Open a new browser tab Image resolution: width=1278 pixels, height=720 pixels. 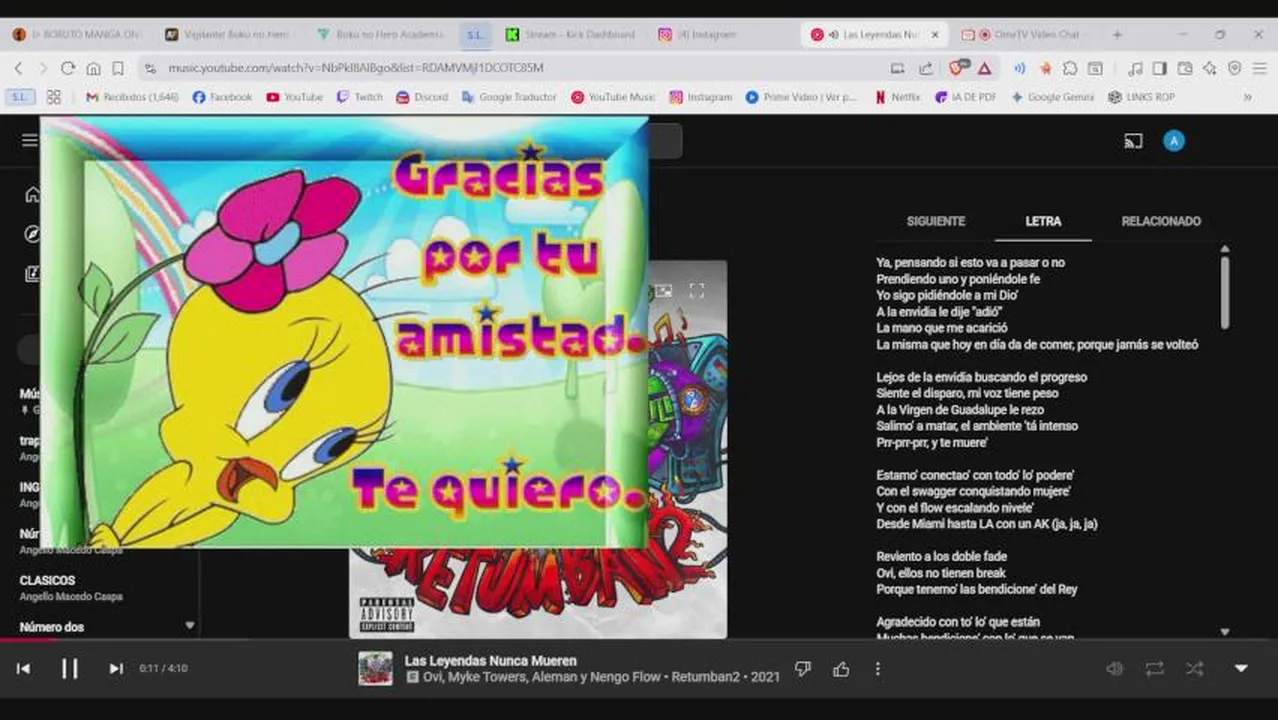[1117, 34]
